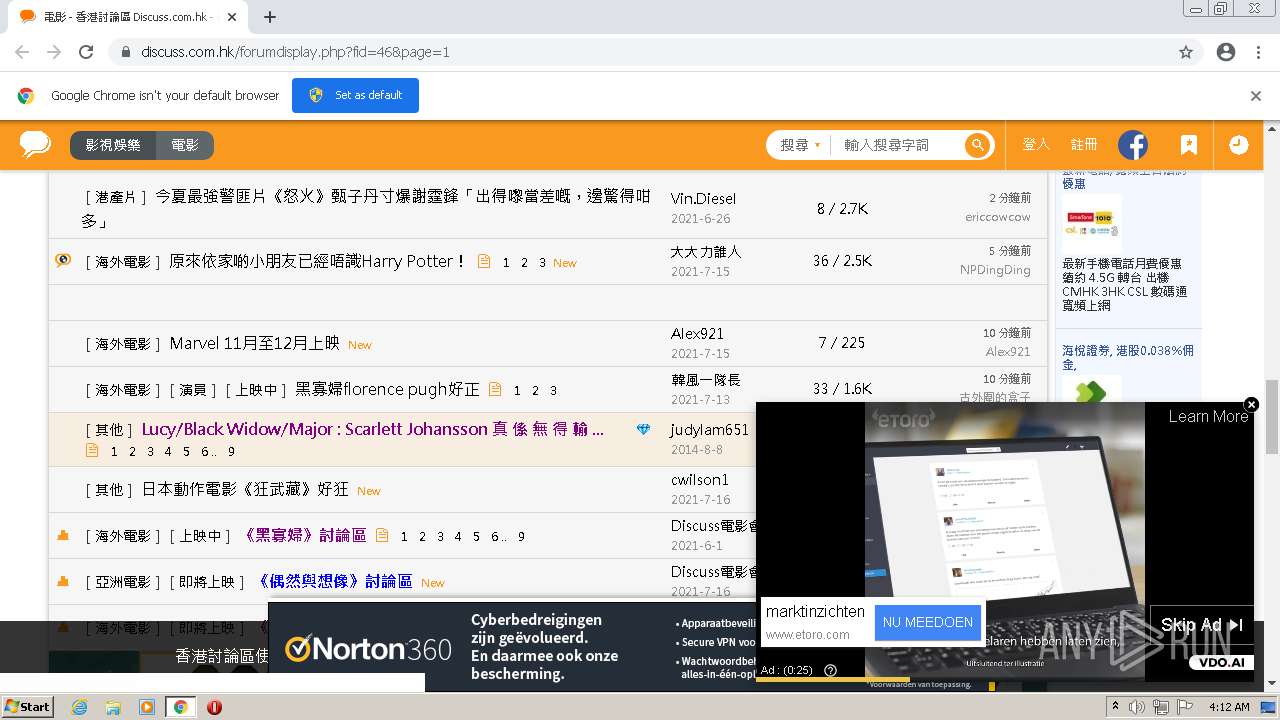
Task: Click the NU MEEDOEN ad button
Action: point(927,622)
